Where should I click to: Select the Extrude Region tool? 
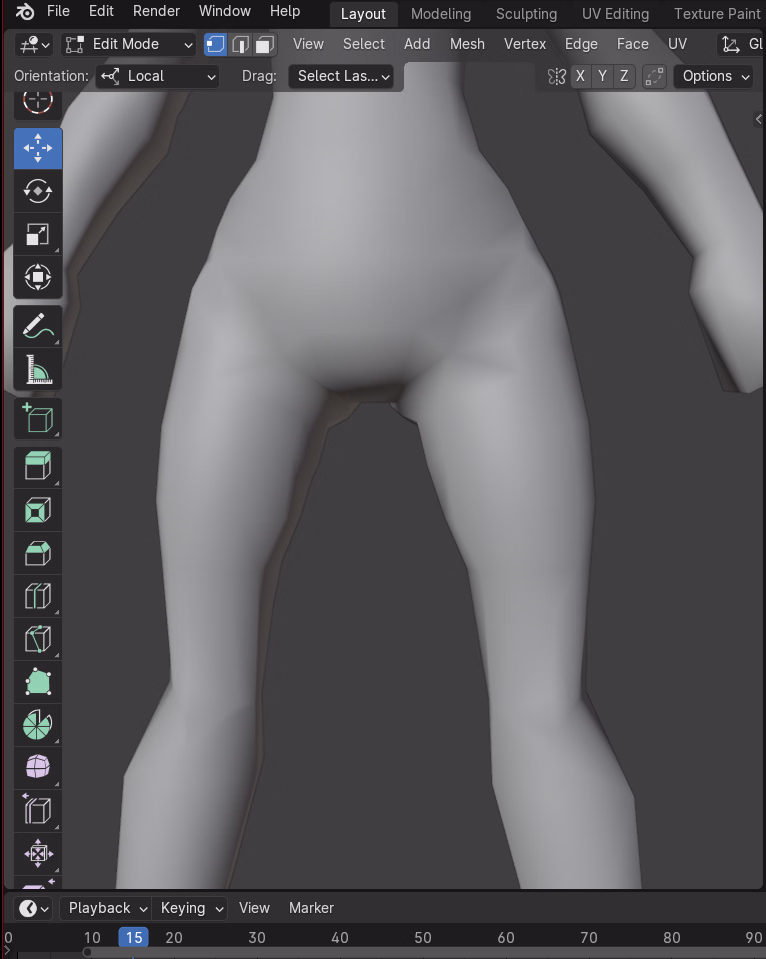pos(38,467)
